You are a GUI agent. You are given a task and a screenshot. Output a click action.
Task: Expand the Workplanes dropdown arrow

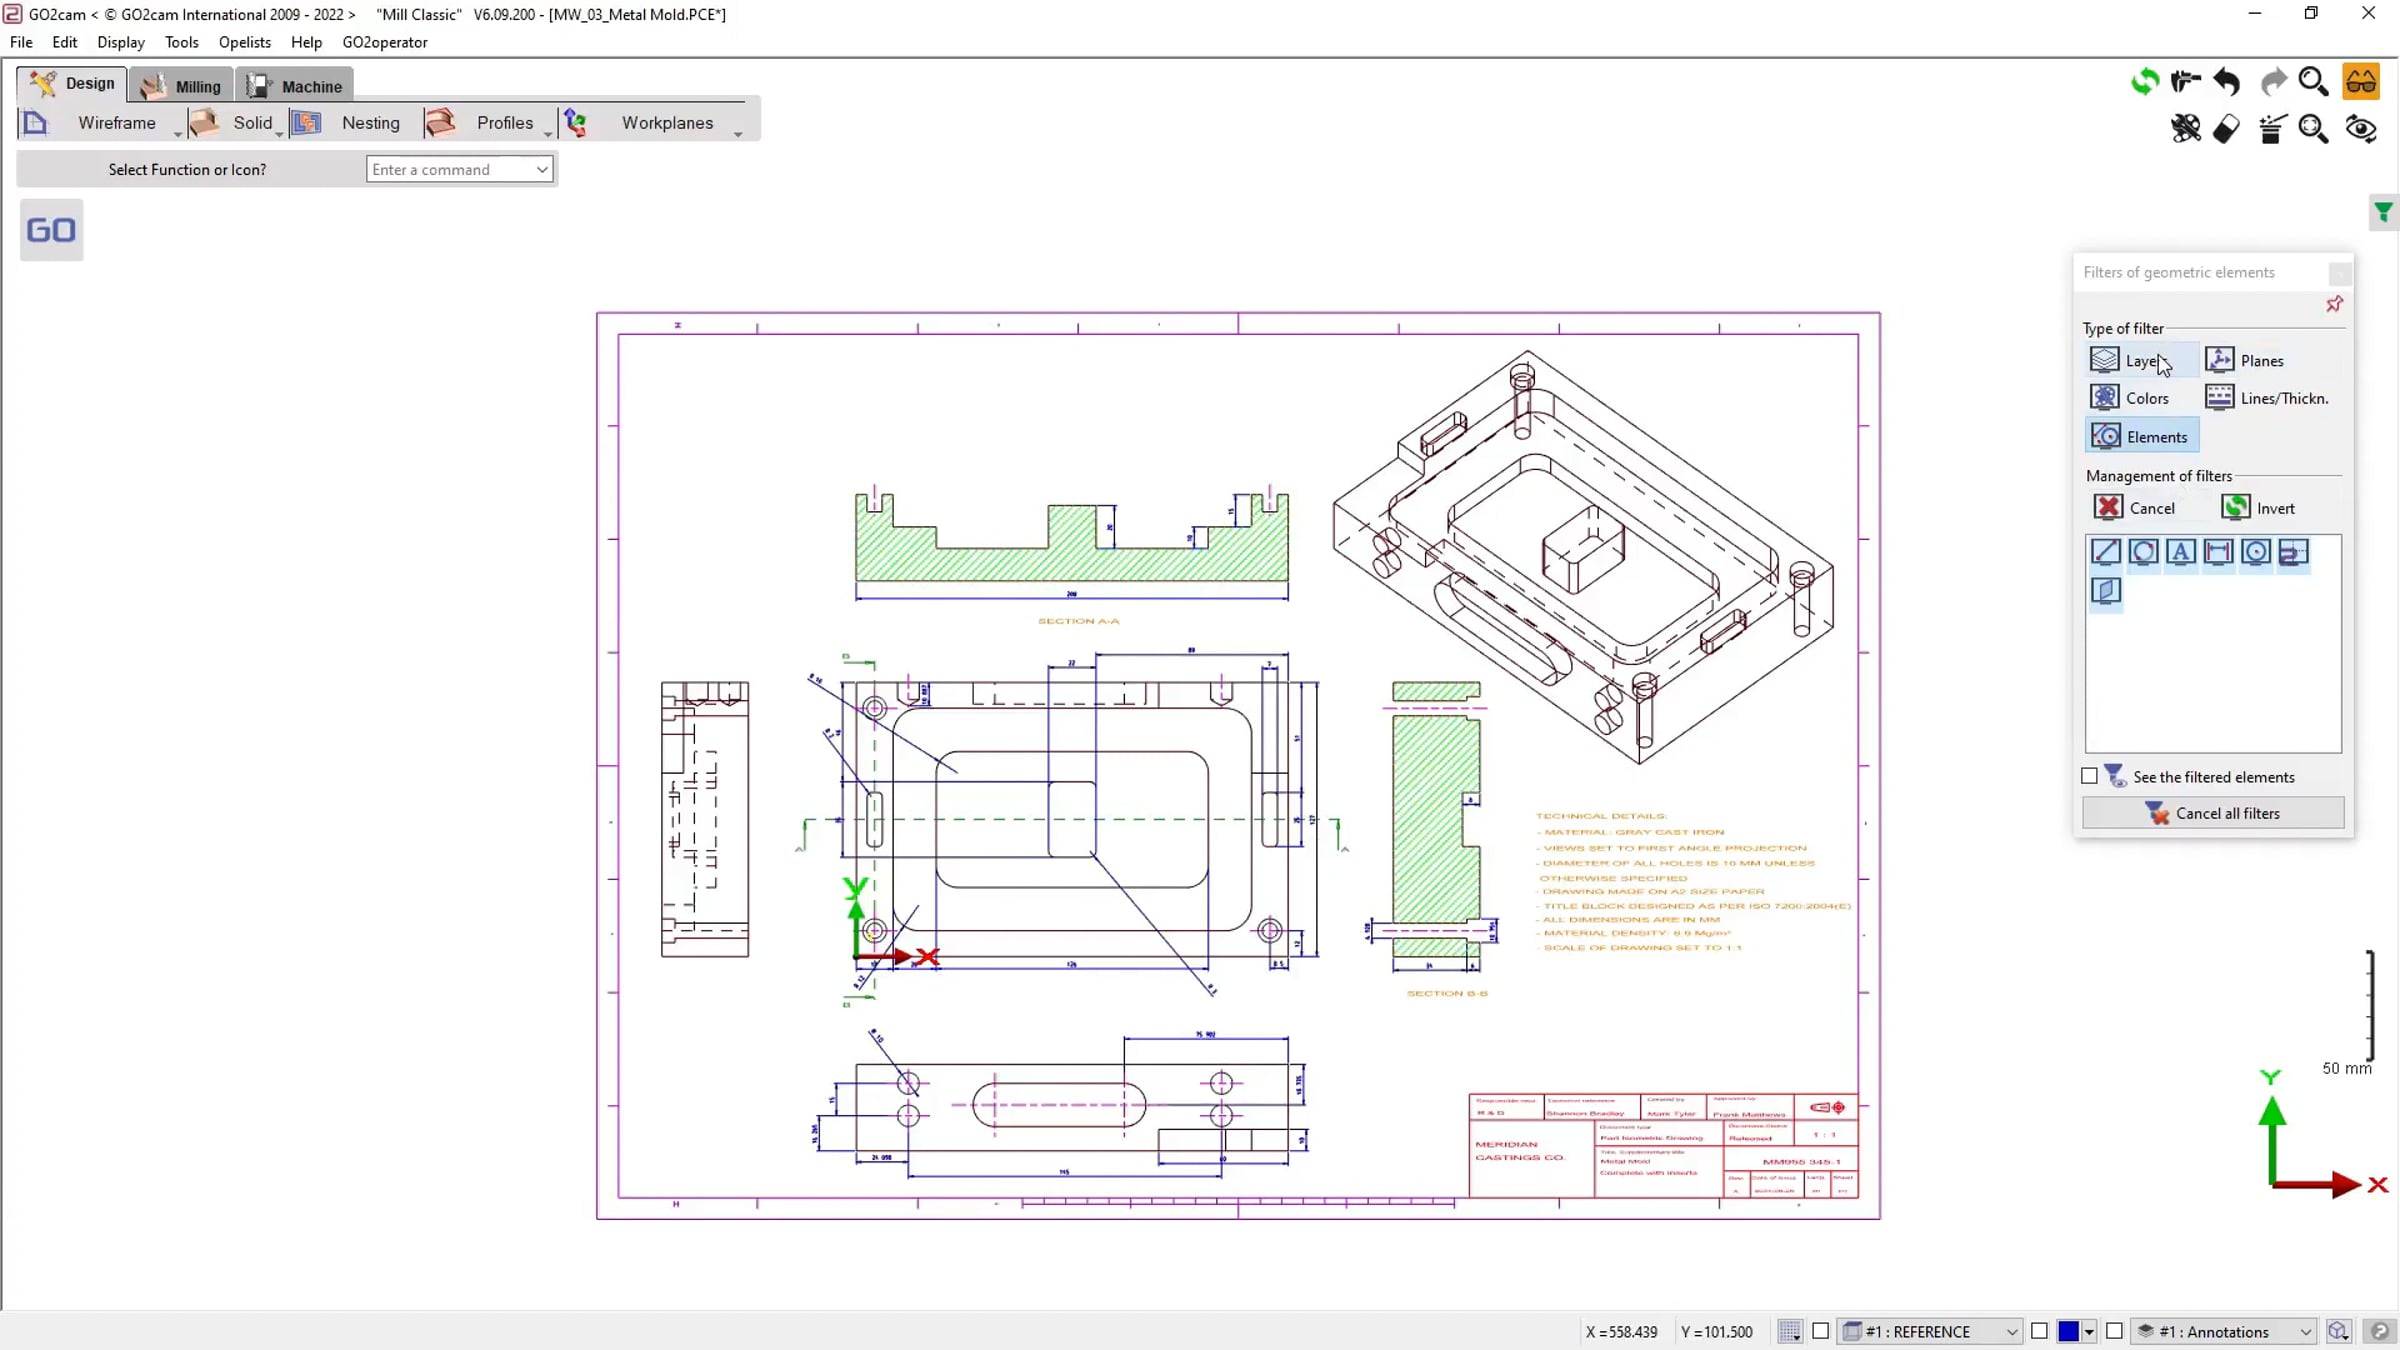click(738, 134)
